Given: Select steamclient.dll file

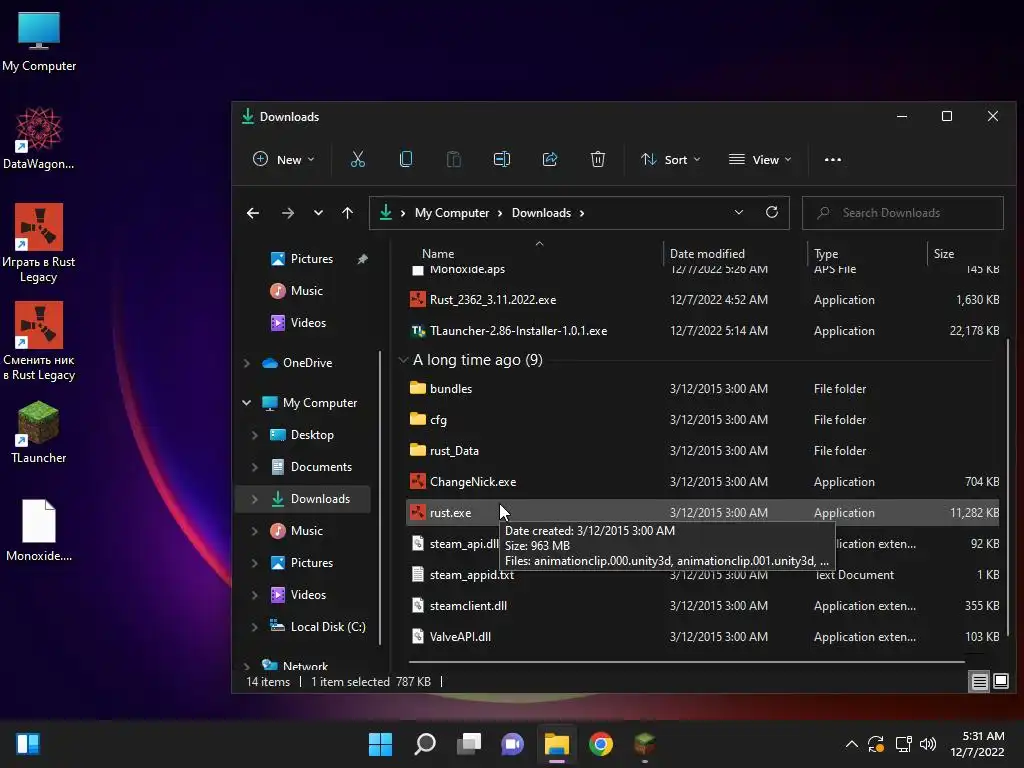Looking at the screenshot, I should [x=703, y=606].
